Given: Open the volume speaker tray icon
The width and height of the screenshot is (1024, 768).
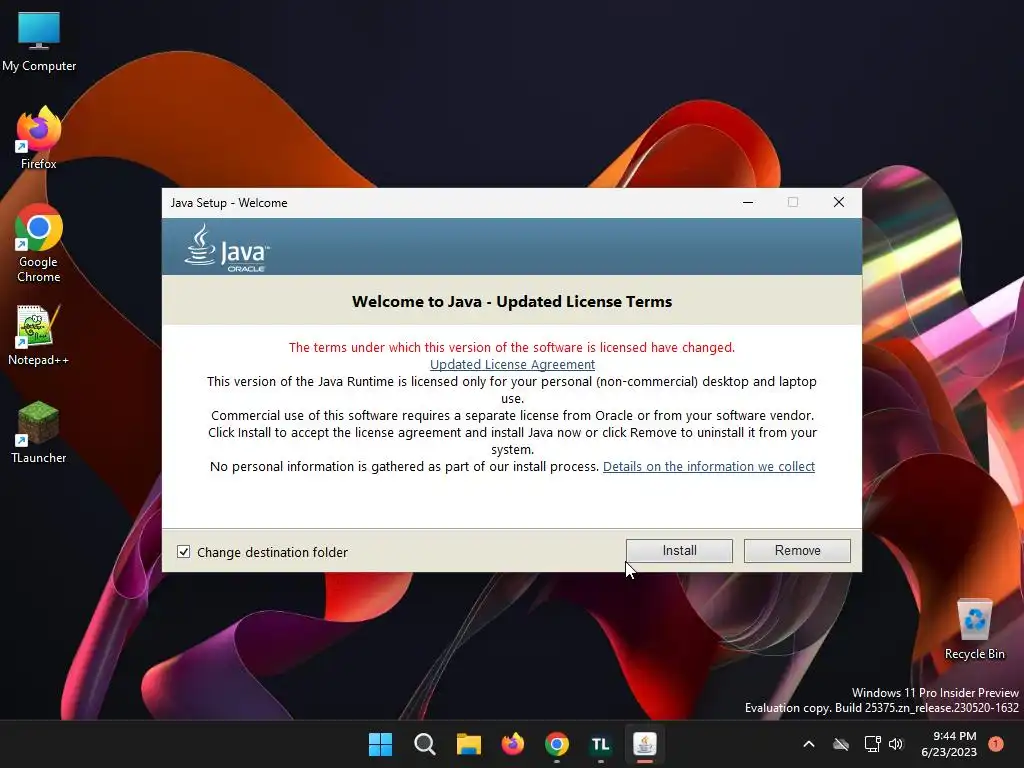Looking at the screenshot, I should tap(896, 744).
